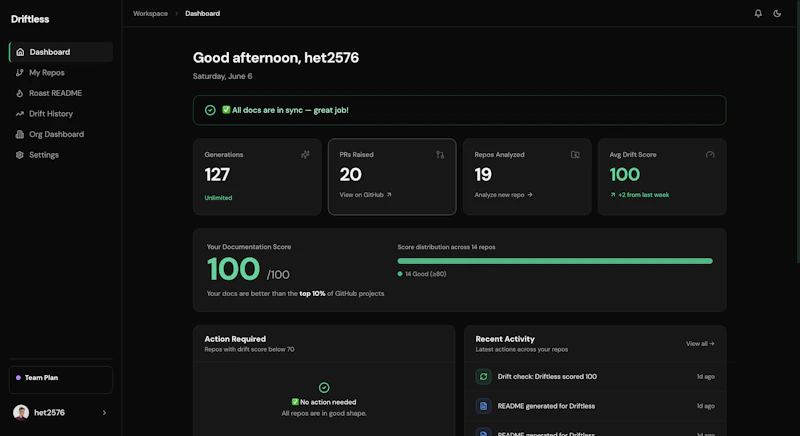Click Repos with drift score below 70 subtitle
Image resolution: width=800 pixels, height=436 pixels.
point(249,350)
